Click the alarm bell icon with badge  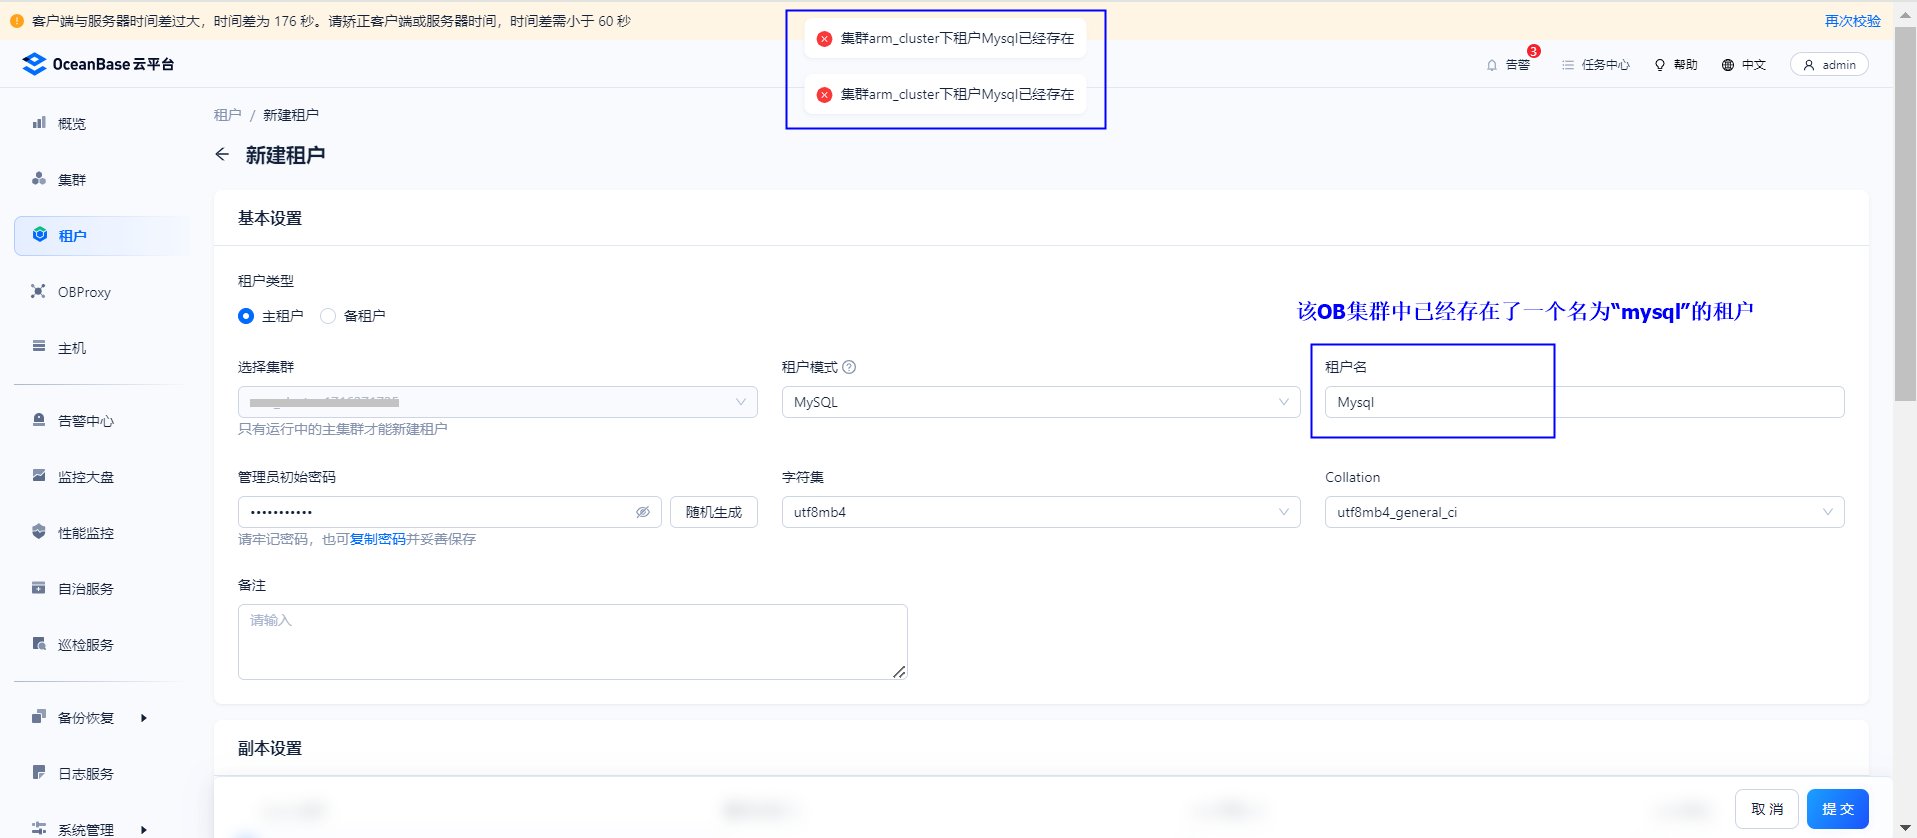point(1492,65)
